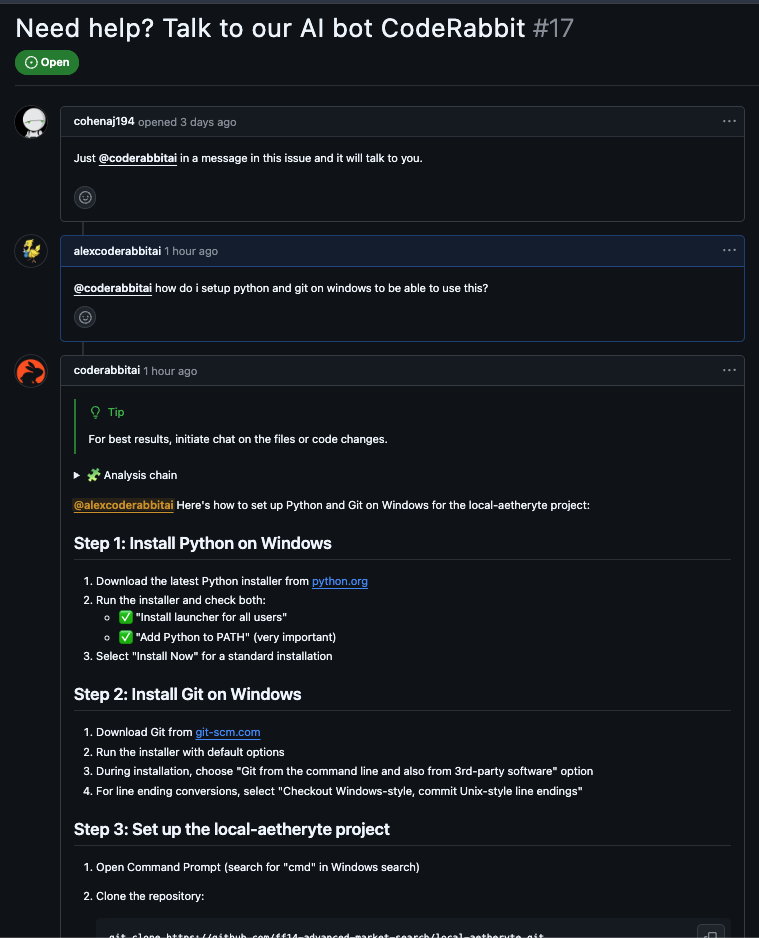Add an emoji reaction to cohenaj194's comment
Image resolution: width=759 pixels, height=938 pixels.
pos(85,197)
